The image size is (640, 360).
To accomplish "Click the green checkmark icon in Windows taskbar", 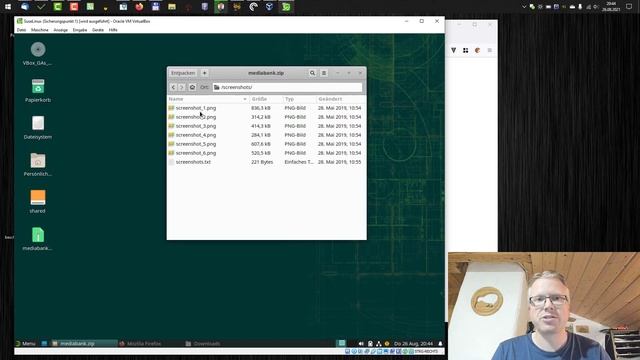I will 41,7.
